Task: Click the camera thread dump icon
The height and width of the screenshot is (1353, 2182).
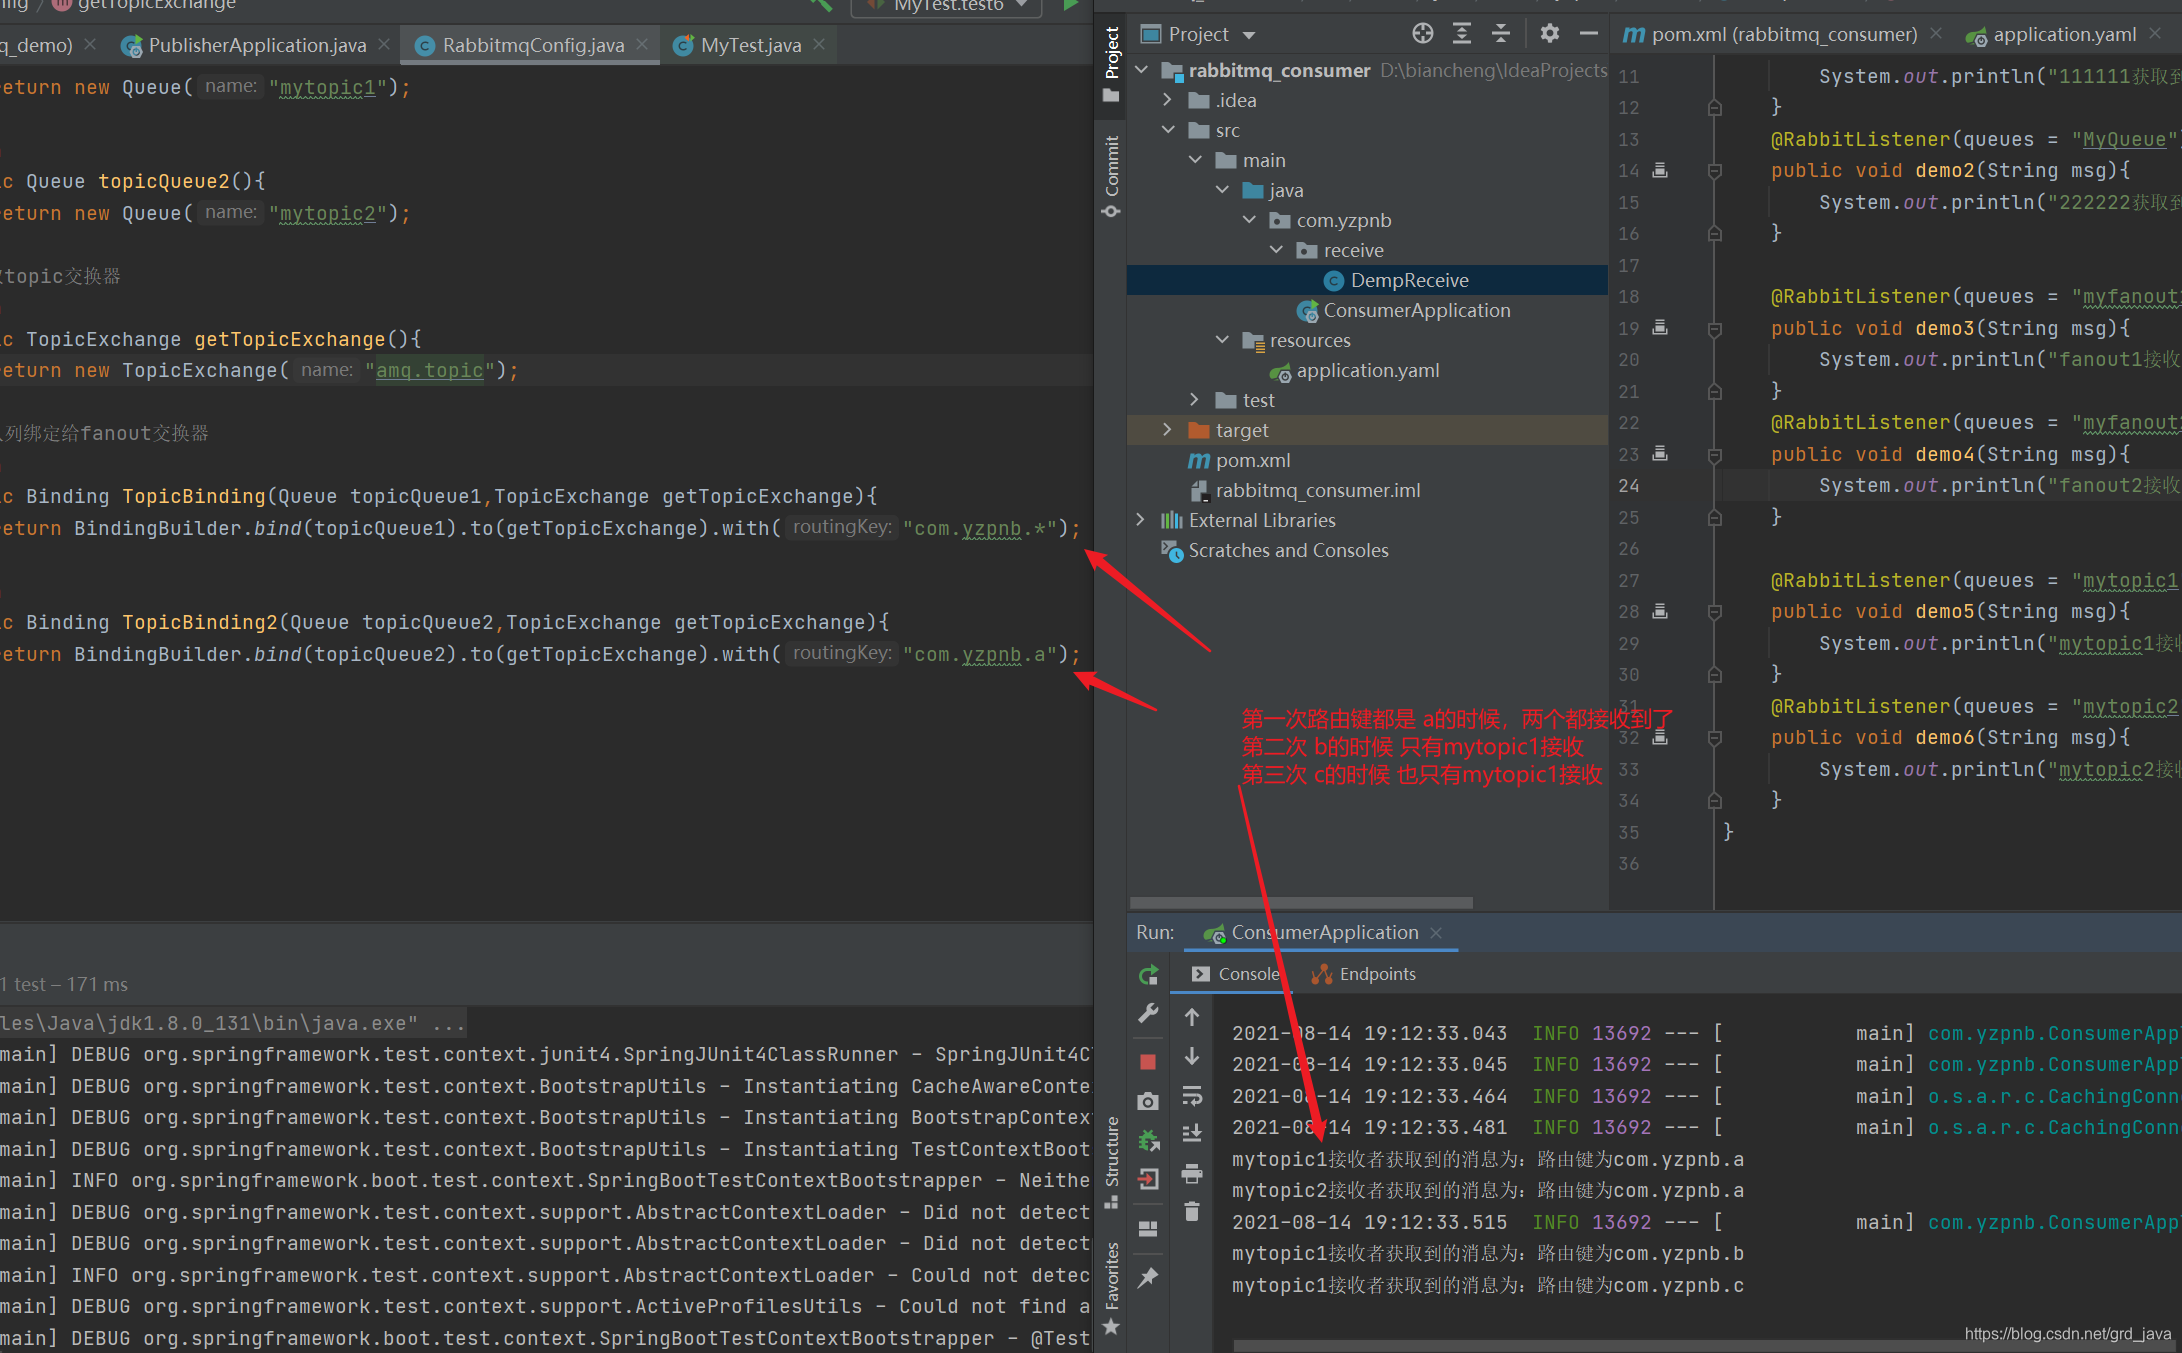Action: tap(1148, 1101)
